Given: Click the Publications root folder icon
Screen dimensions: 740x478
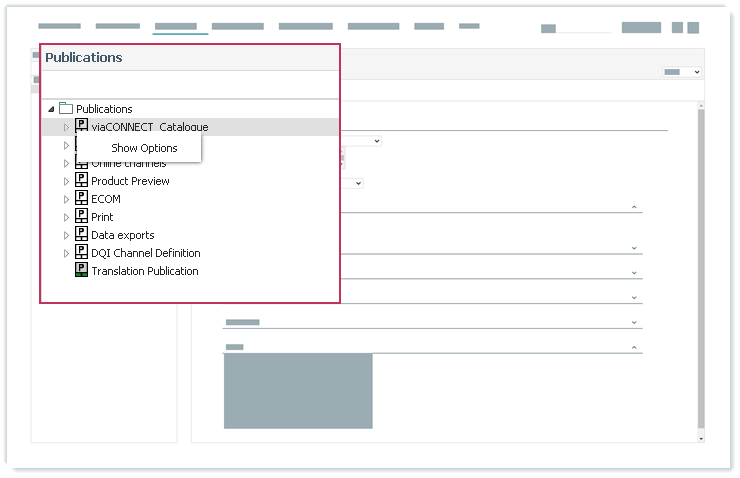Looking at the screenshot, I should (66, 109).
